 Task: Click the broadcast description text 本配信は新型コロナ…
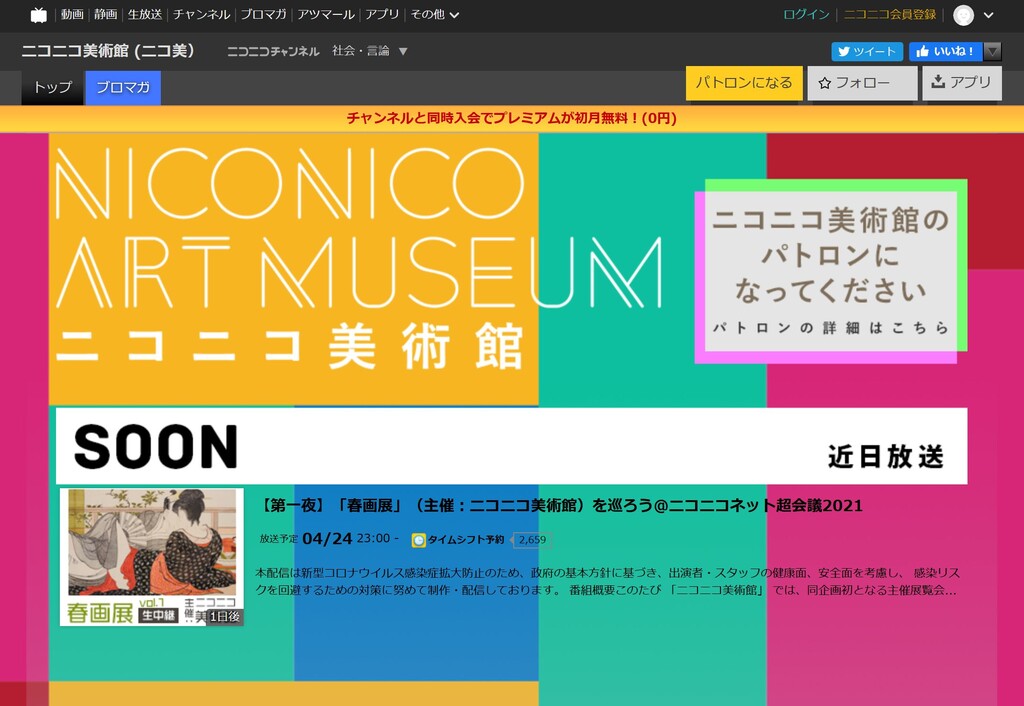click(x=607, y=581)
